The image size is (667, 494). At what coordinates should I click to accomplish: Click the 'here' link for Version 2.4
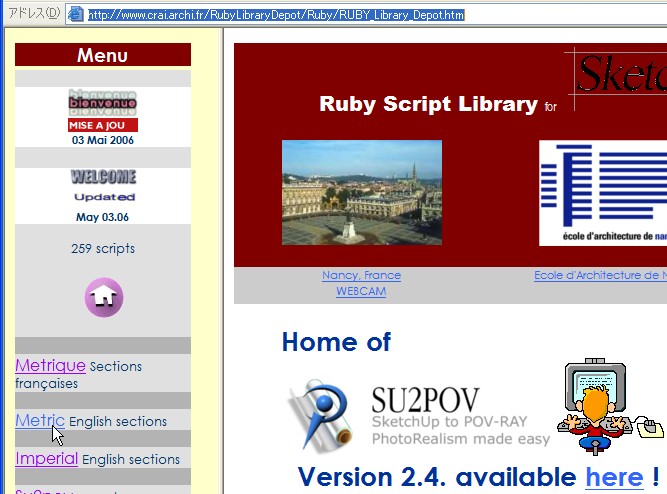click(x=614, y=477)
